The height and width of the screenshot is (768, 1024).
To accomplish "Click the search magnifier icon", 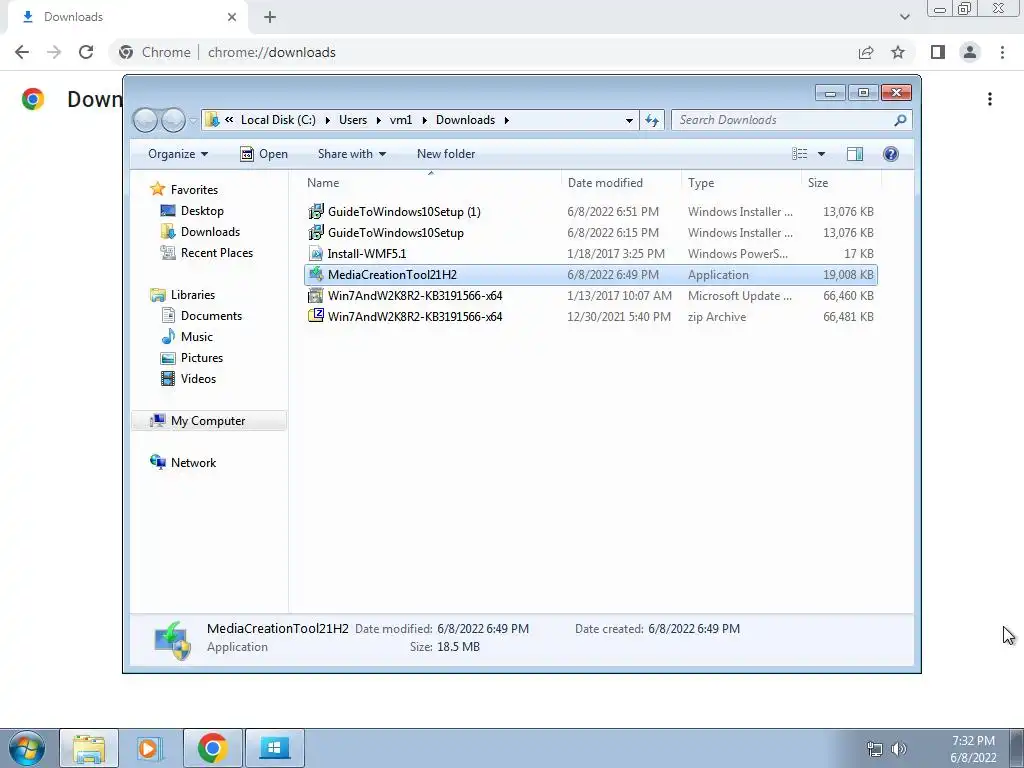I will (x=900, y=120).
